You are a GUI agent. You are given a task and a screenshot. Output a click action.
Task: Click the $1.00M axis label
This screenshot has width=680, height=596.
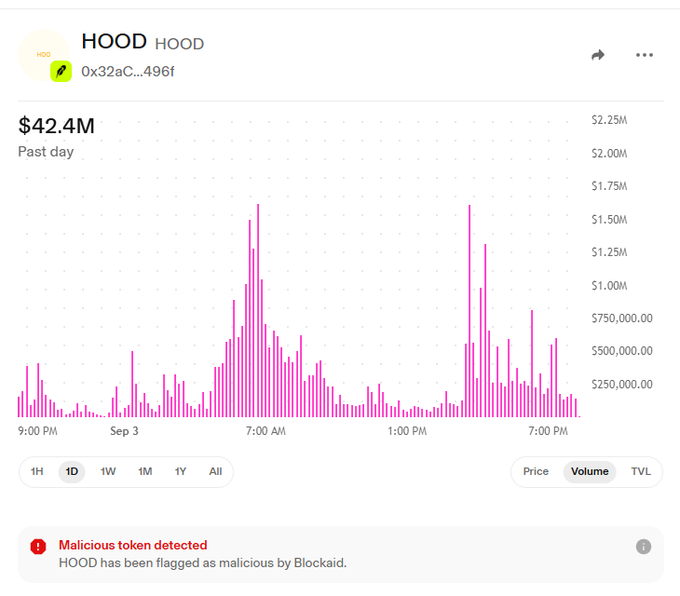609,286
